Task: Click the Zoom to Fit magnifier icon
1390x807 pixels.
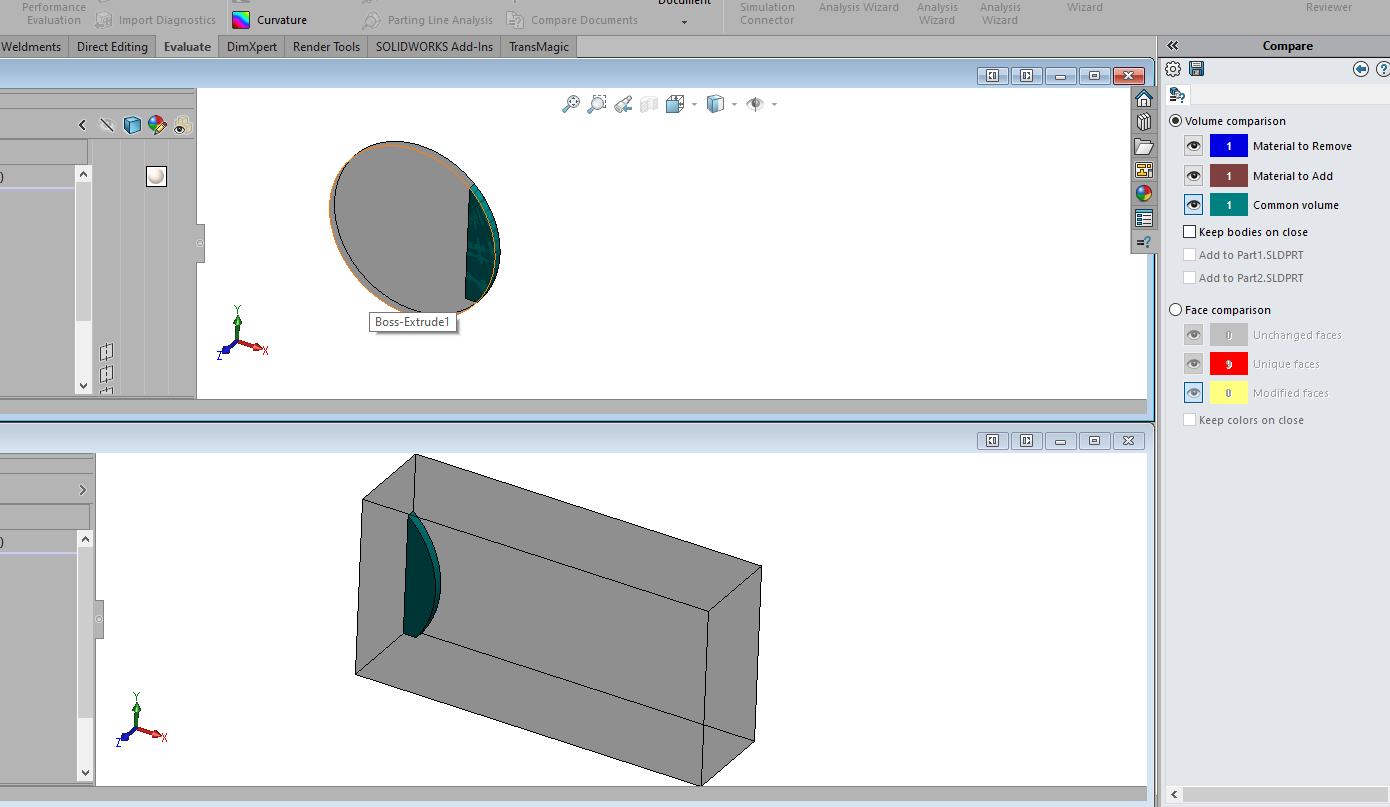Action: pos(571,104)
